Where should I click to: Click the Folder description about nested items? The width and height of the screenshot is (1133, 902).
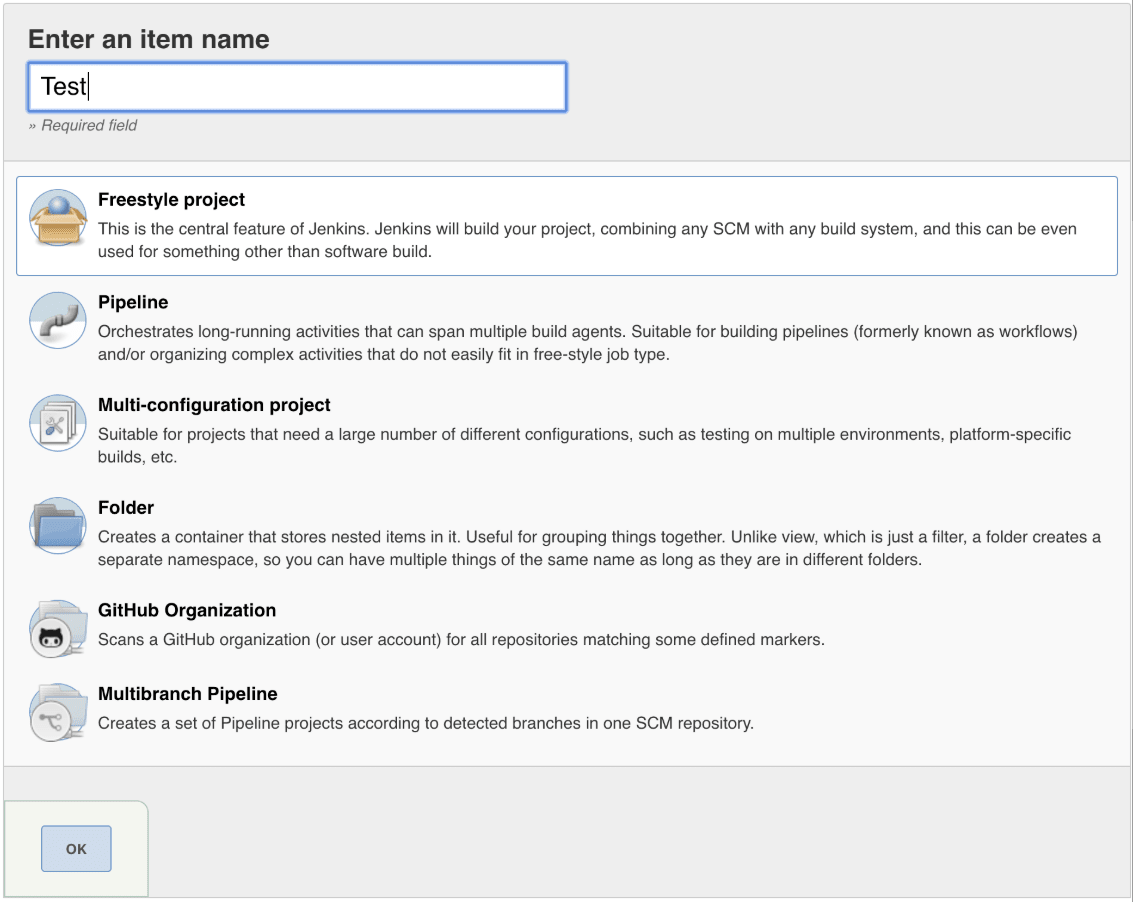(x=599, y=548)
